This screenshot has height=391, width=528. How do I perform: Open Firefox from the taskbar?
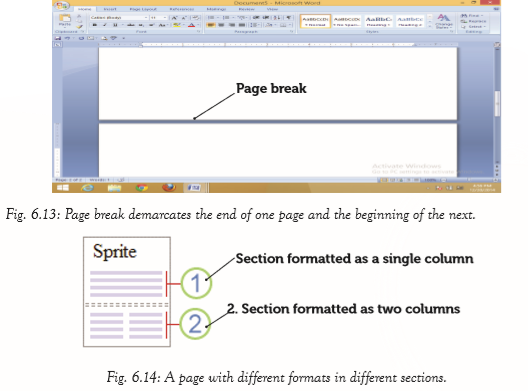[169, 188]
